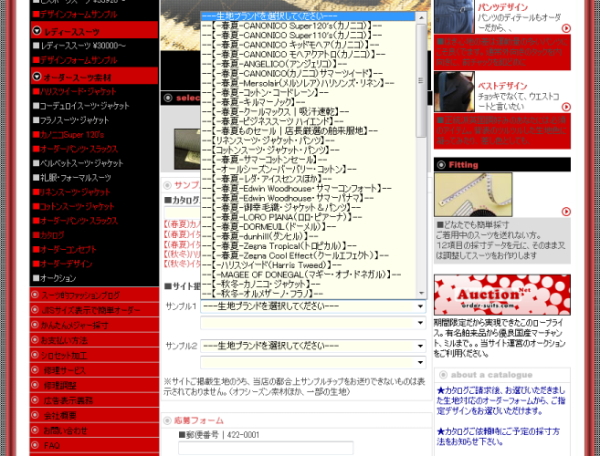
Task: Select the クールマックス 吸汗速乾 option
Action: [308, 111]
